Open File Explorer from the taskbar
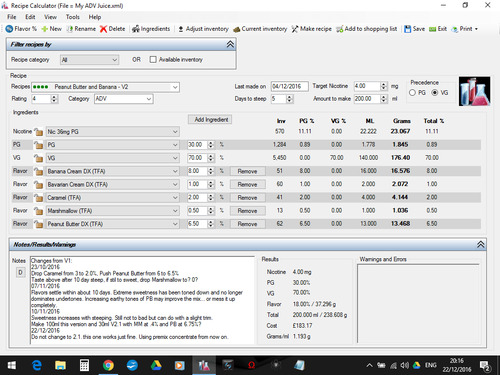Screen dimensions: 500x375 60,365
